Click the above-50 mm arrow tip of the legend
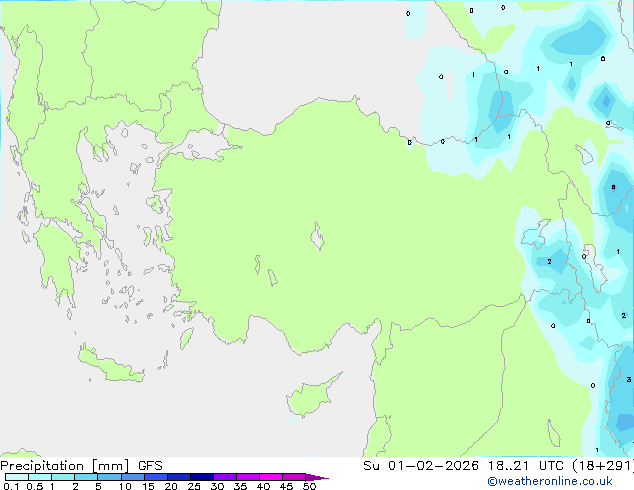Viewport: 634px width, 490px height. (x=317, y=477)
